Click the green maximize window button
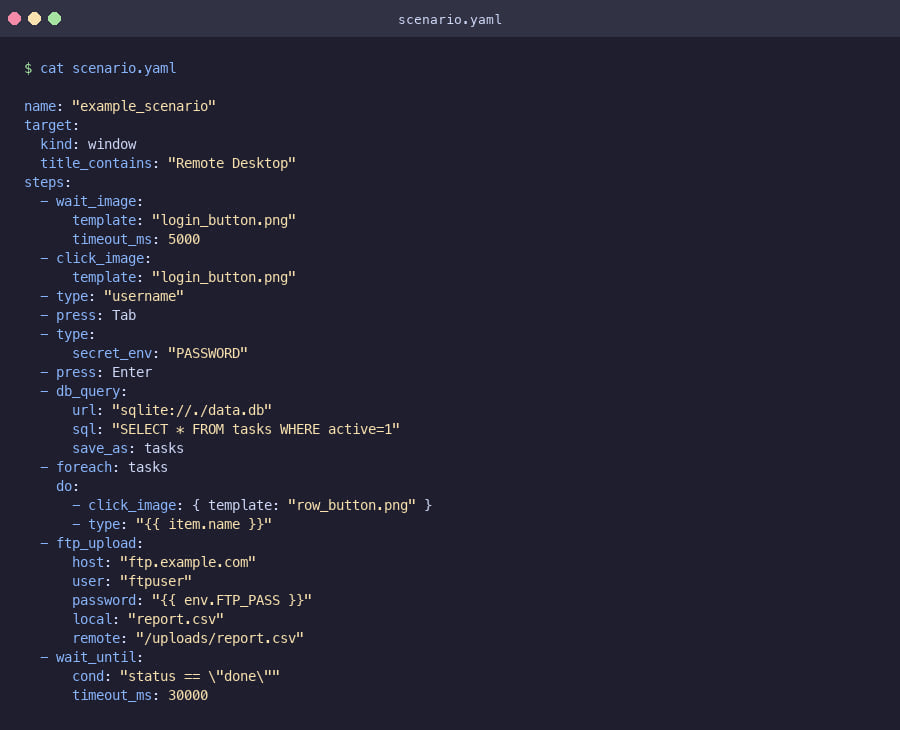The height and width of the screenshot is (730, 900). (55, 18)
